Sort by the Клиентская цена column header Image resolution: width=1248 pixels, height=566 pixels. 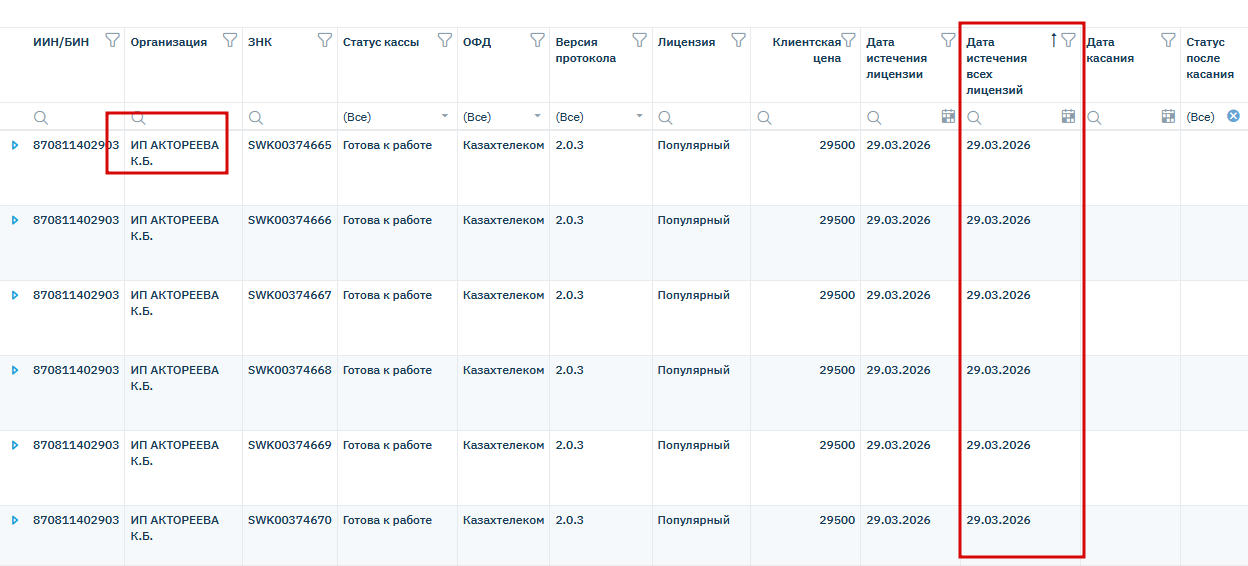806,50
